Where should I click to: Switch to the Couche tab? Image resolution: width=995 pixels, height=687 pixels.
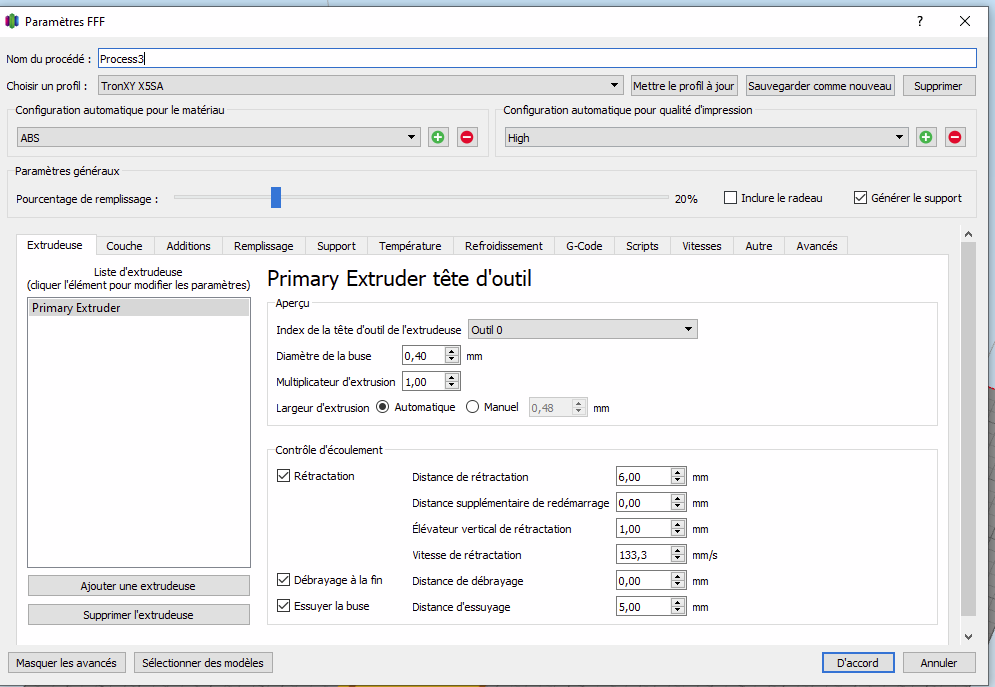tap(124, 245)
